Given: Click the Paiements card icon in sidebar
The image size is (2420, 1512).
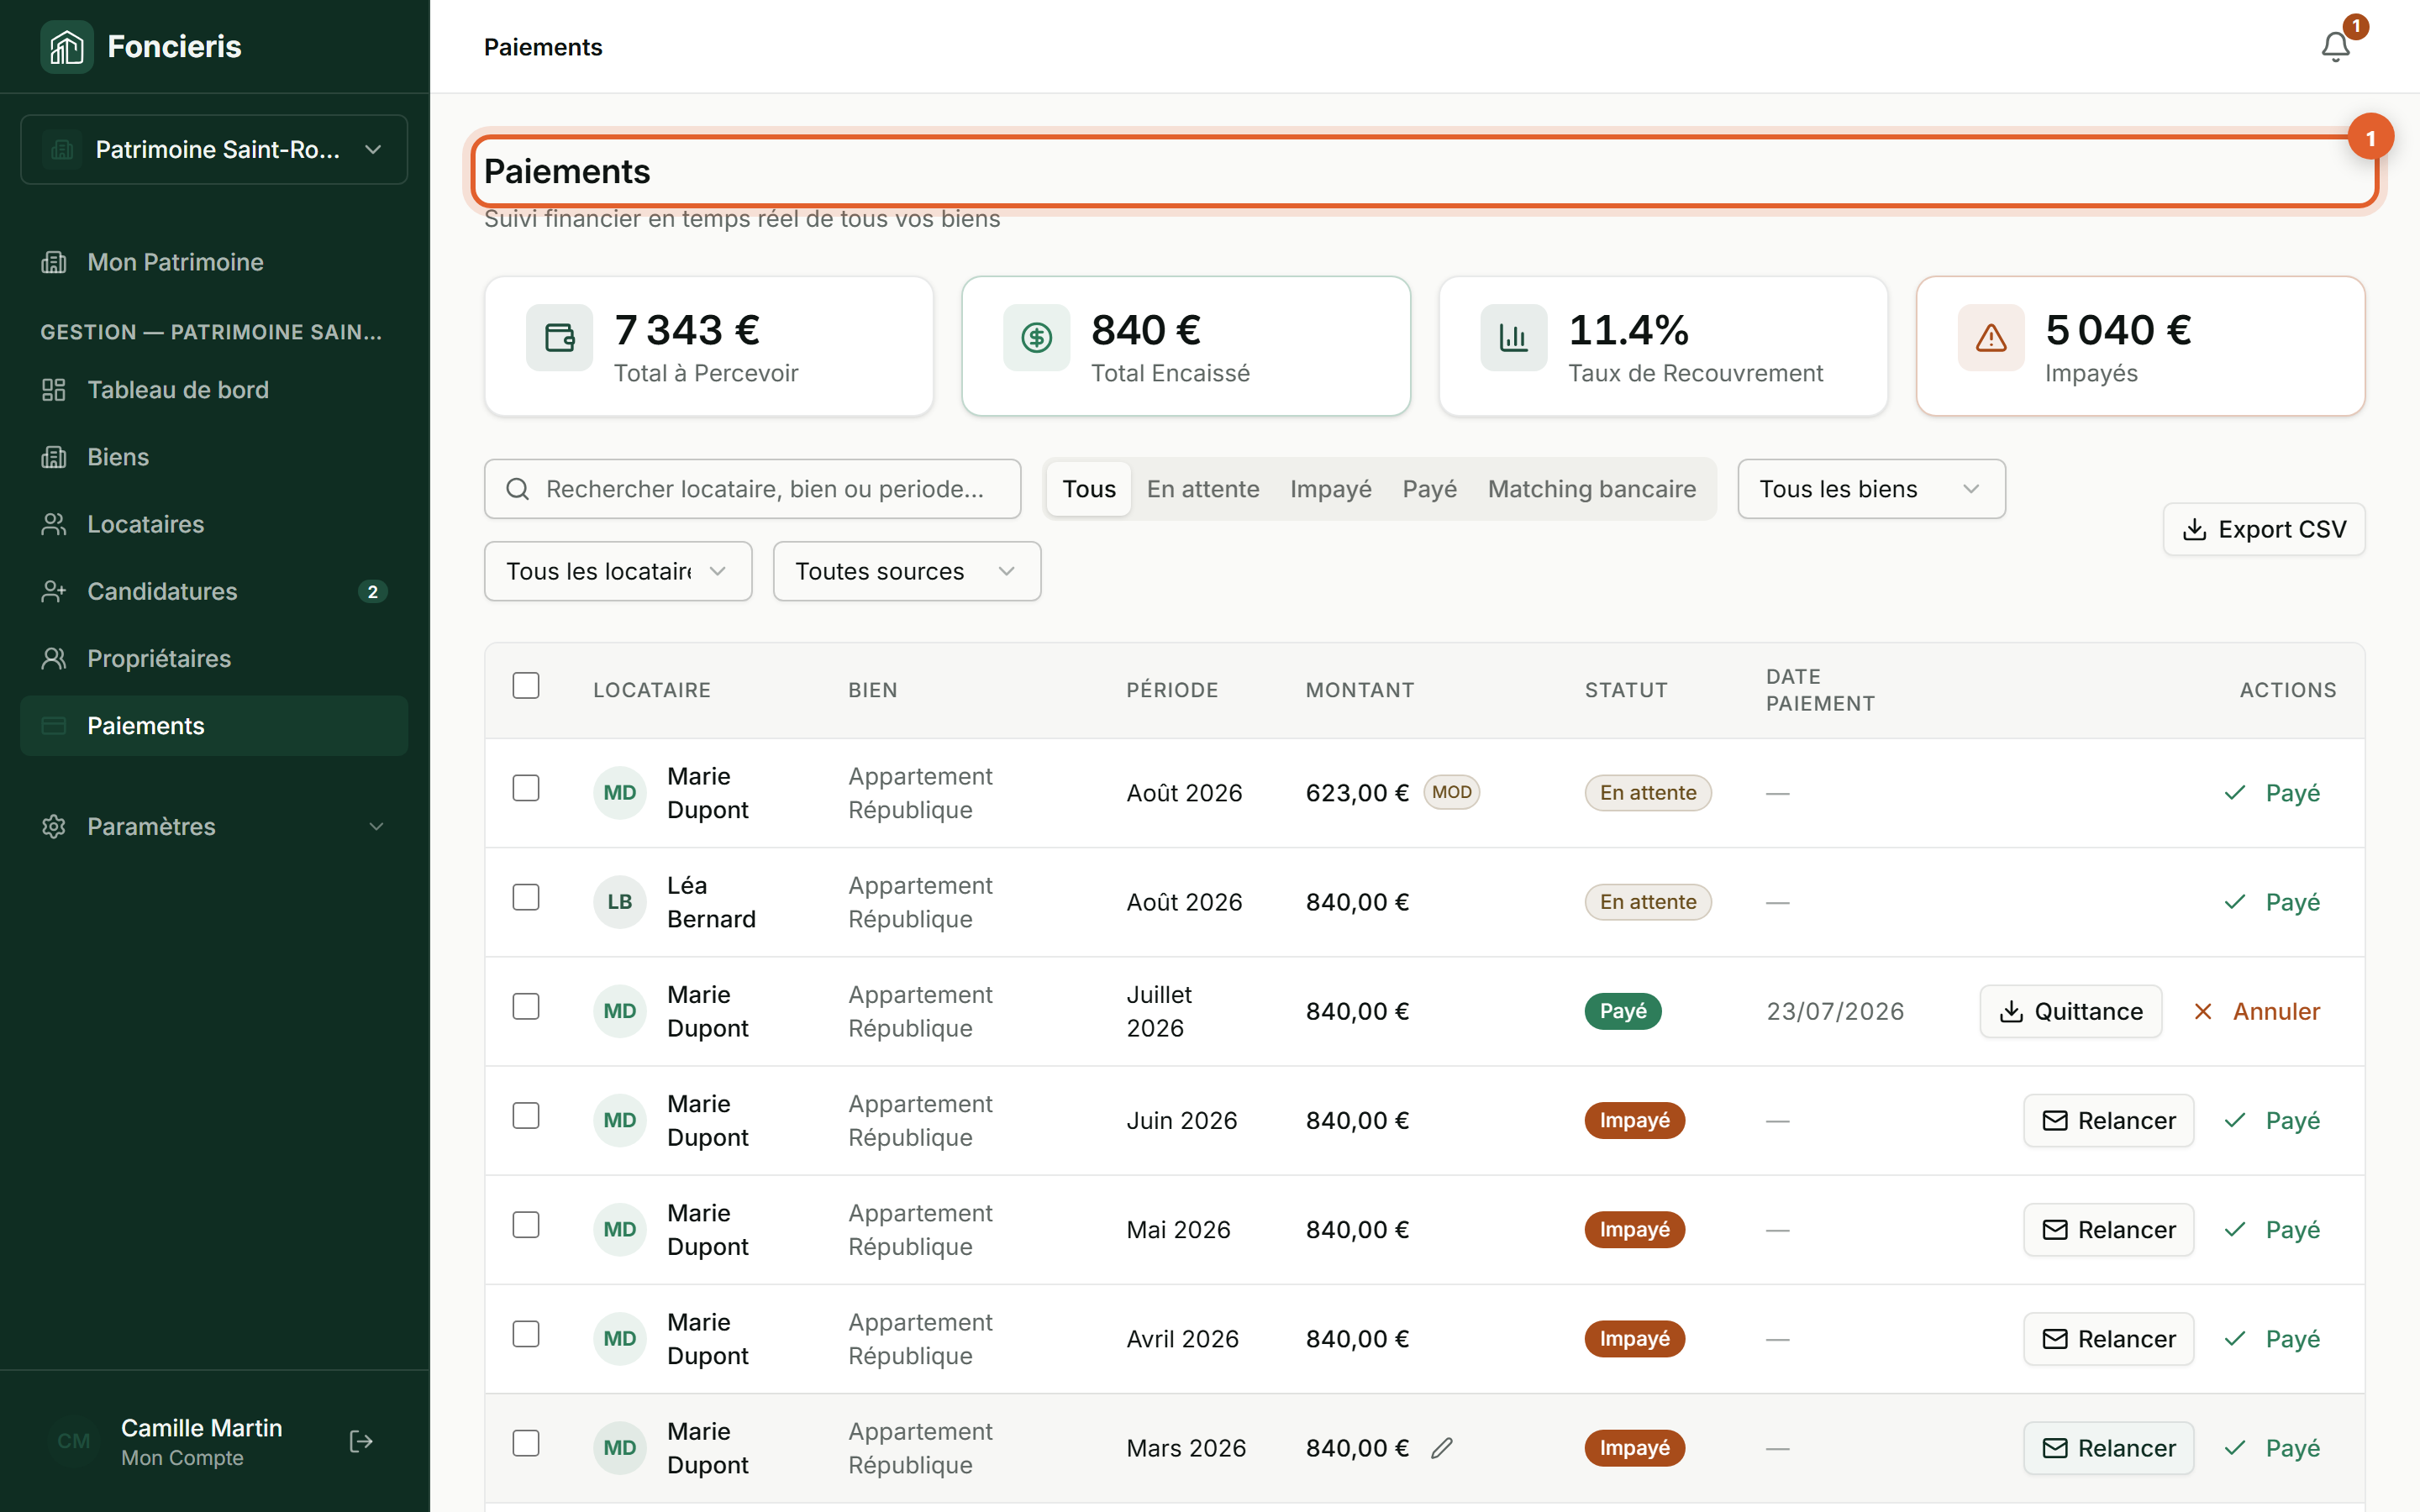Looking at the screenshot, I should pos(54,726).
